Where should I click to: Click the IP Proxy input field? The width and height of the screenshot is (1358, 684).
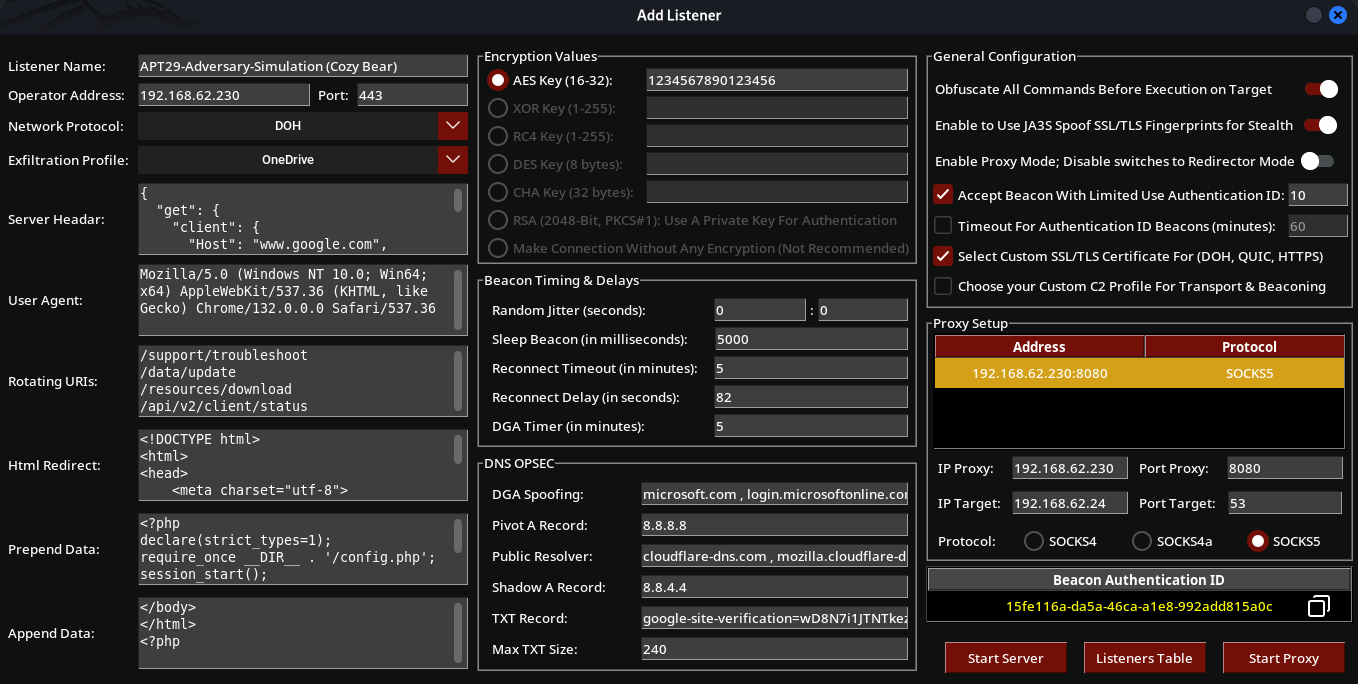click(1070, 468)
